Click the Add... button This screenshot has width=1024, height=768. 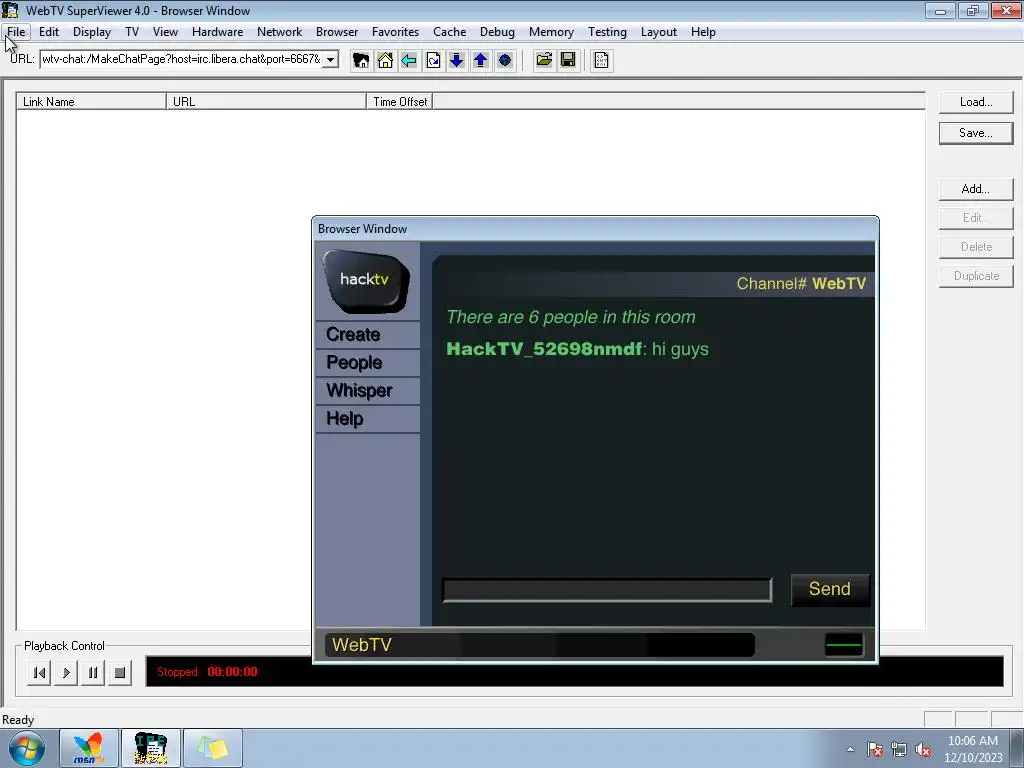click(x=976, y=189)
